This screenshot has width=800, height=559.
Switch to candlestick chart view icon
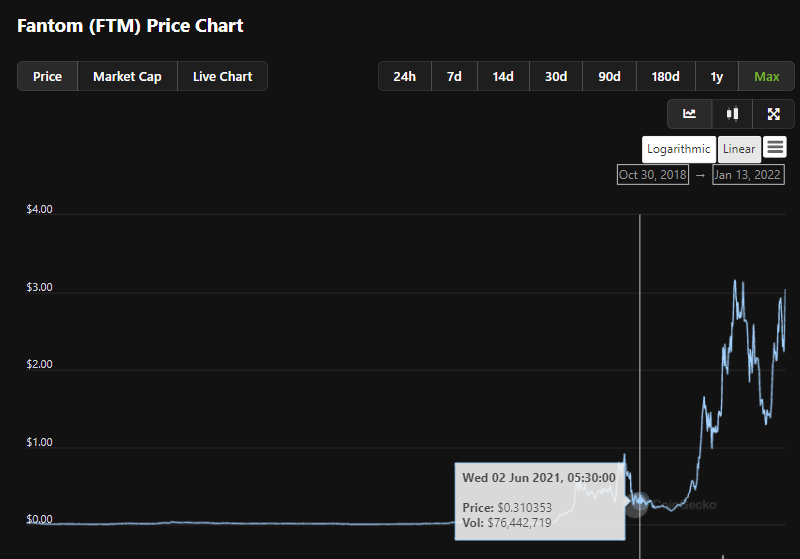coord(732,114)
